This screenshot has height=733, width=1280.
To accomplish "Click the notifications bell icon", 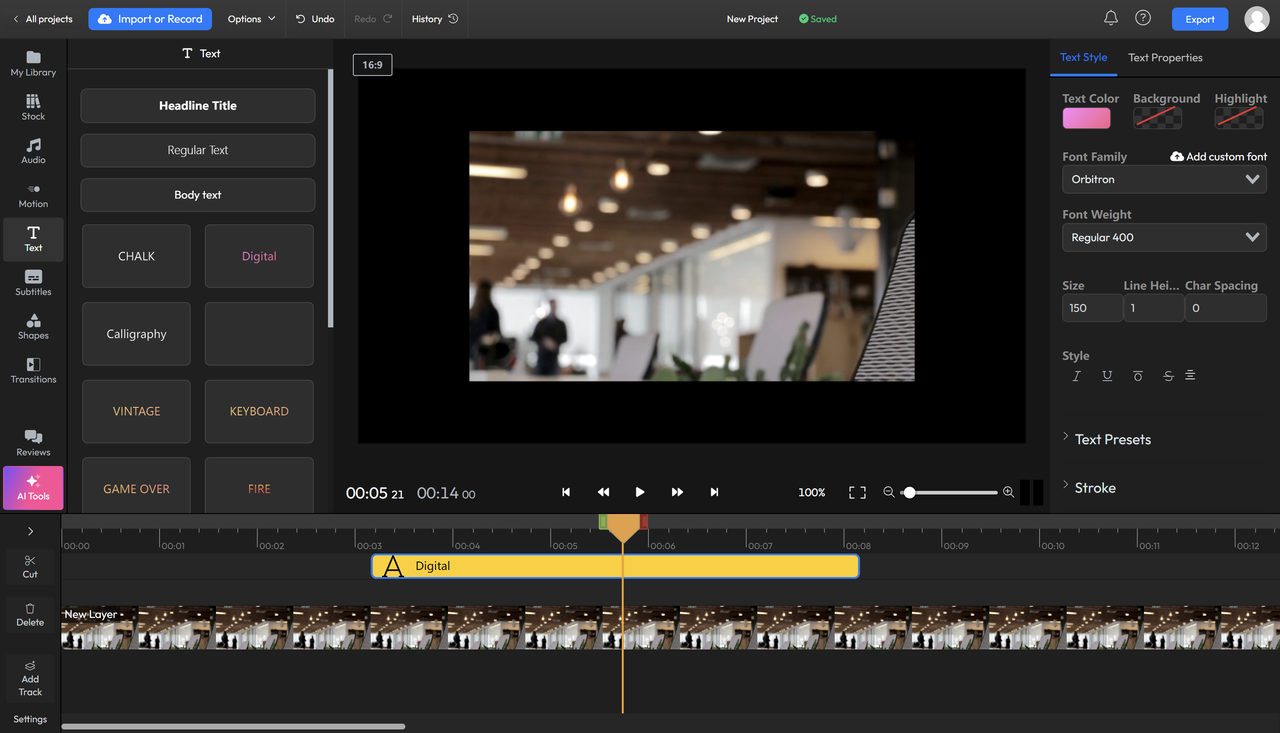I will pyautogui.click(x=1110, y=18).
